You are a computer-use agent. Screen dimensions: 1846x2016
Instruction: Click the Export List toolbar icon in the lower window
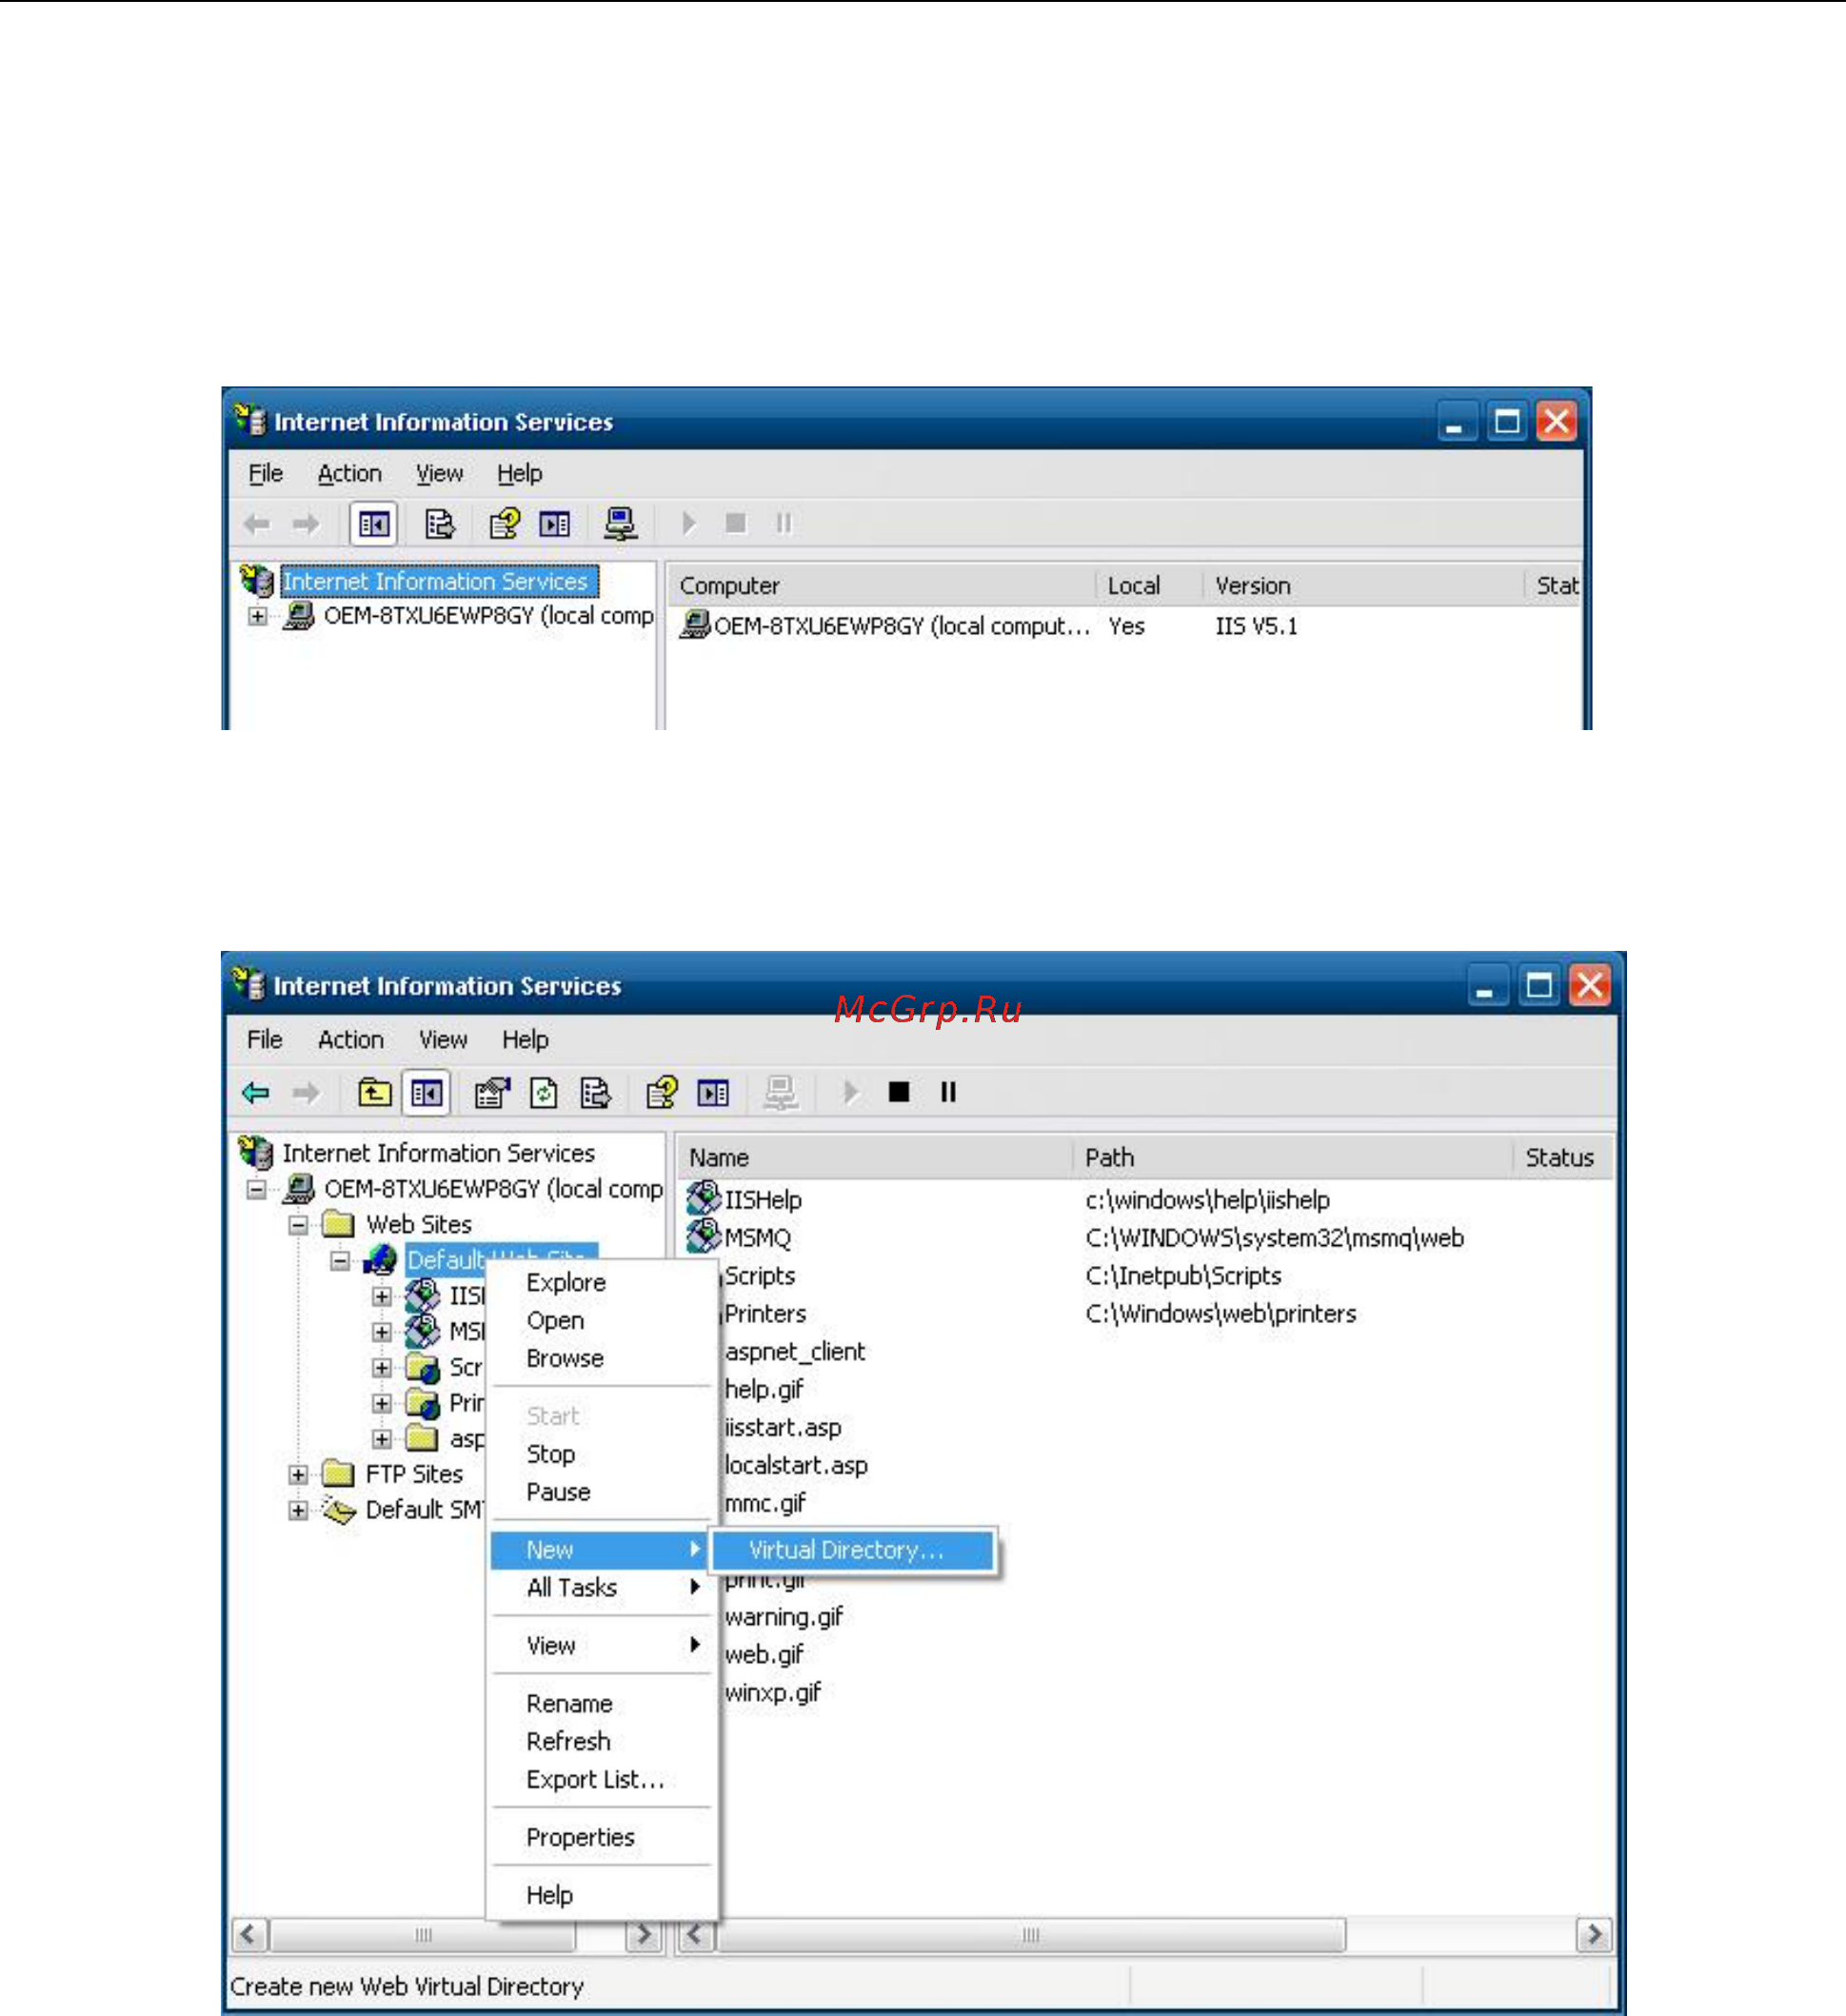[x=595, y=1093]
